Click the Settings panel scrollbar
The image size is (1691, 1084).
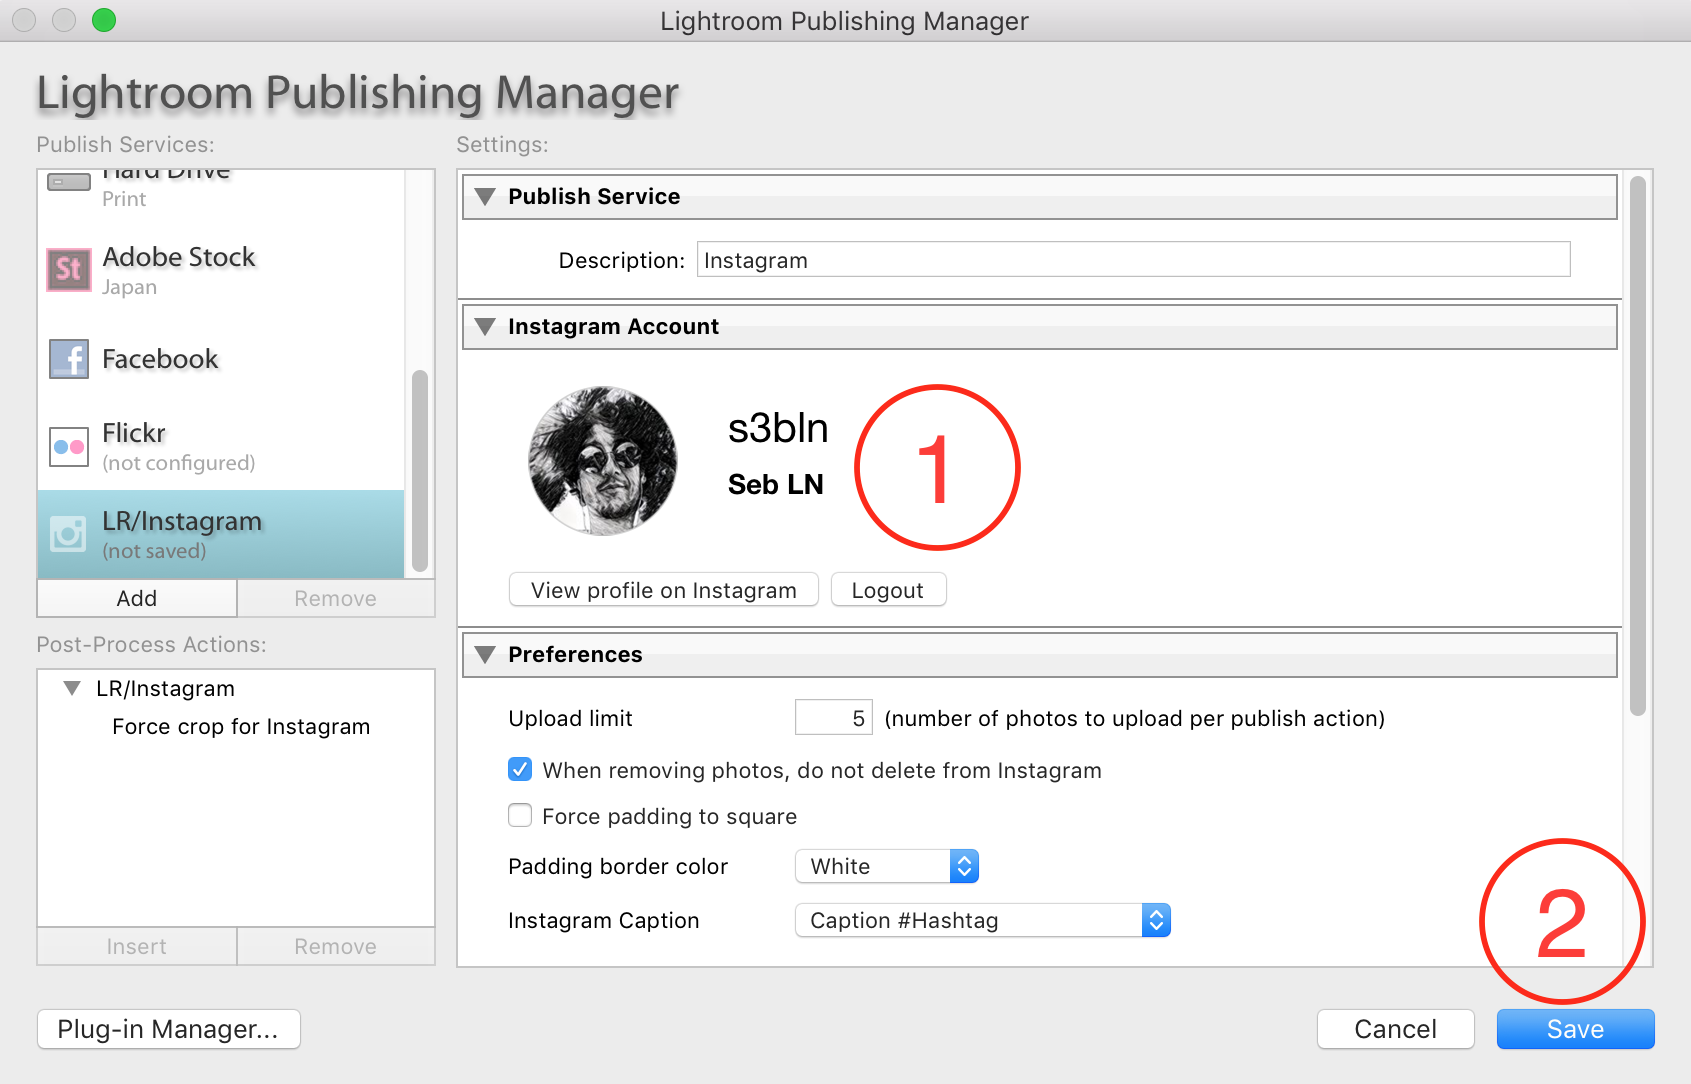click(1637, 446)
